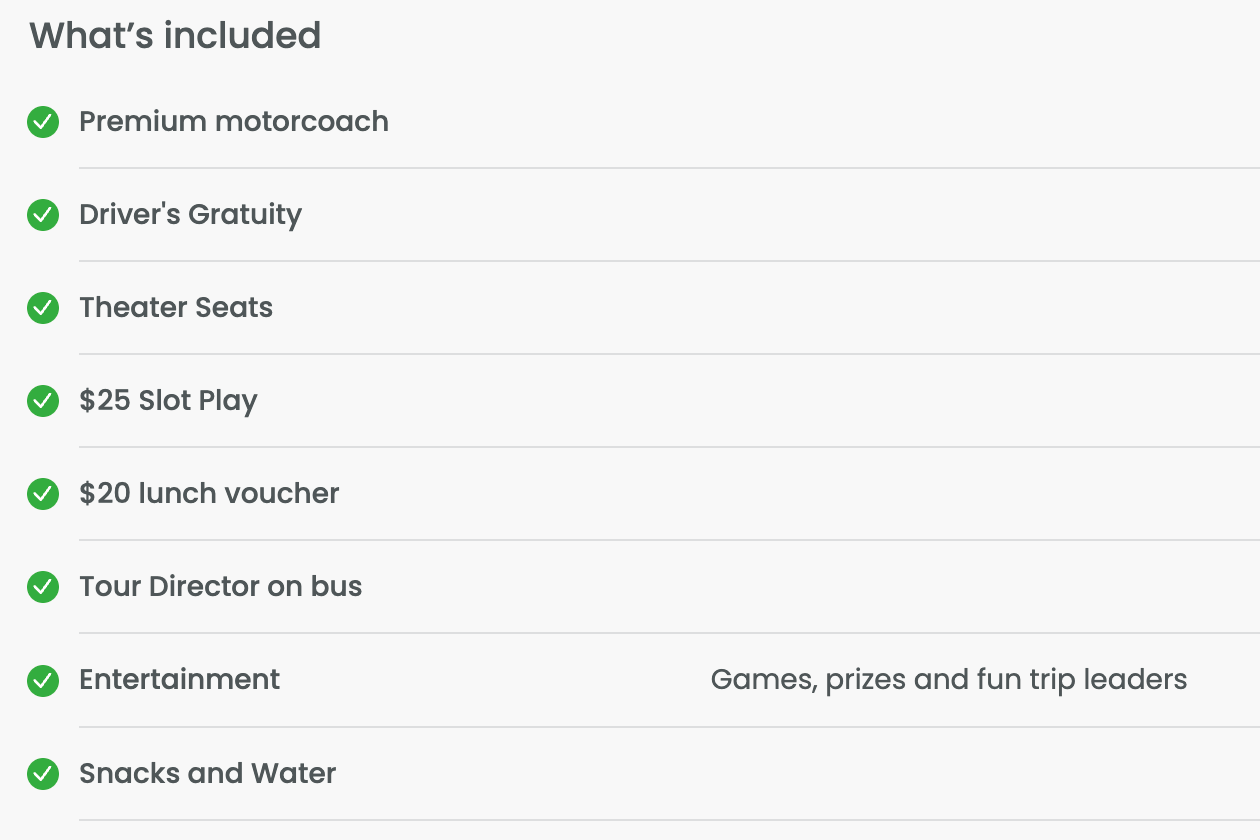Click the checkmark icon next to Driver's Gratuity
Image resolution: width=1260 pixels, height=840 pixels.
[43, 215]
